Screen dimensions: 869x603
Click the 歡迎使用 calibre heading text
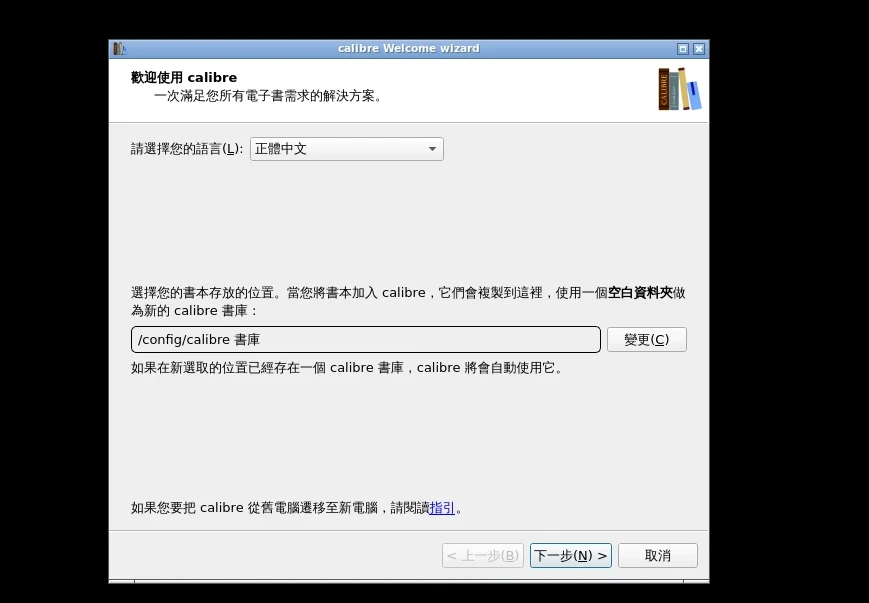point(184,78)
